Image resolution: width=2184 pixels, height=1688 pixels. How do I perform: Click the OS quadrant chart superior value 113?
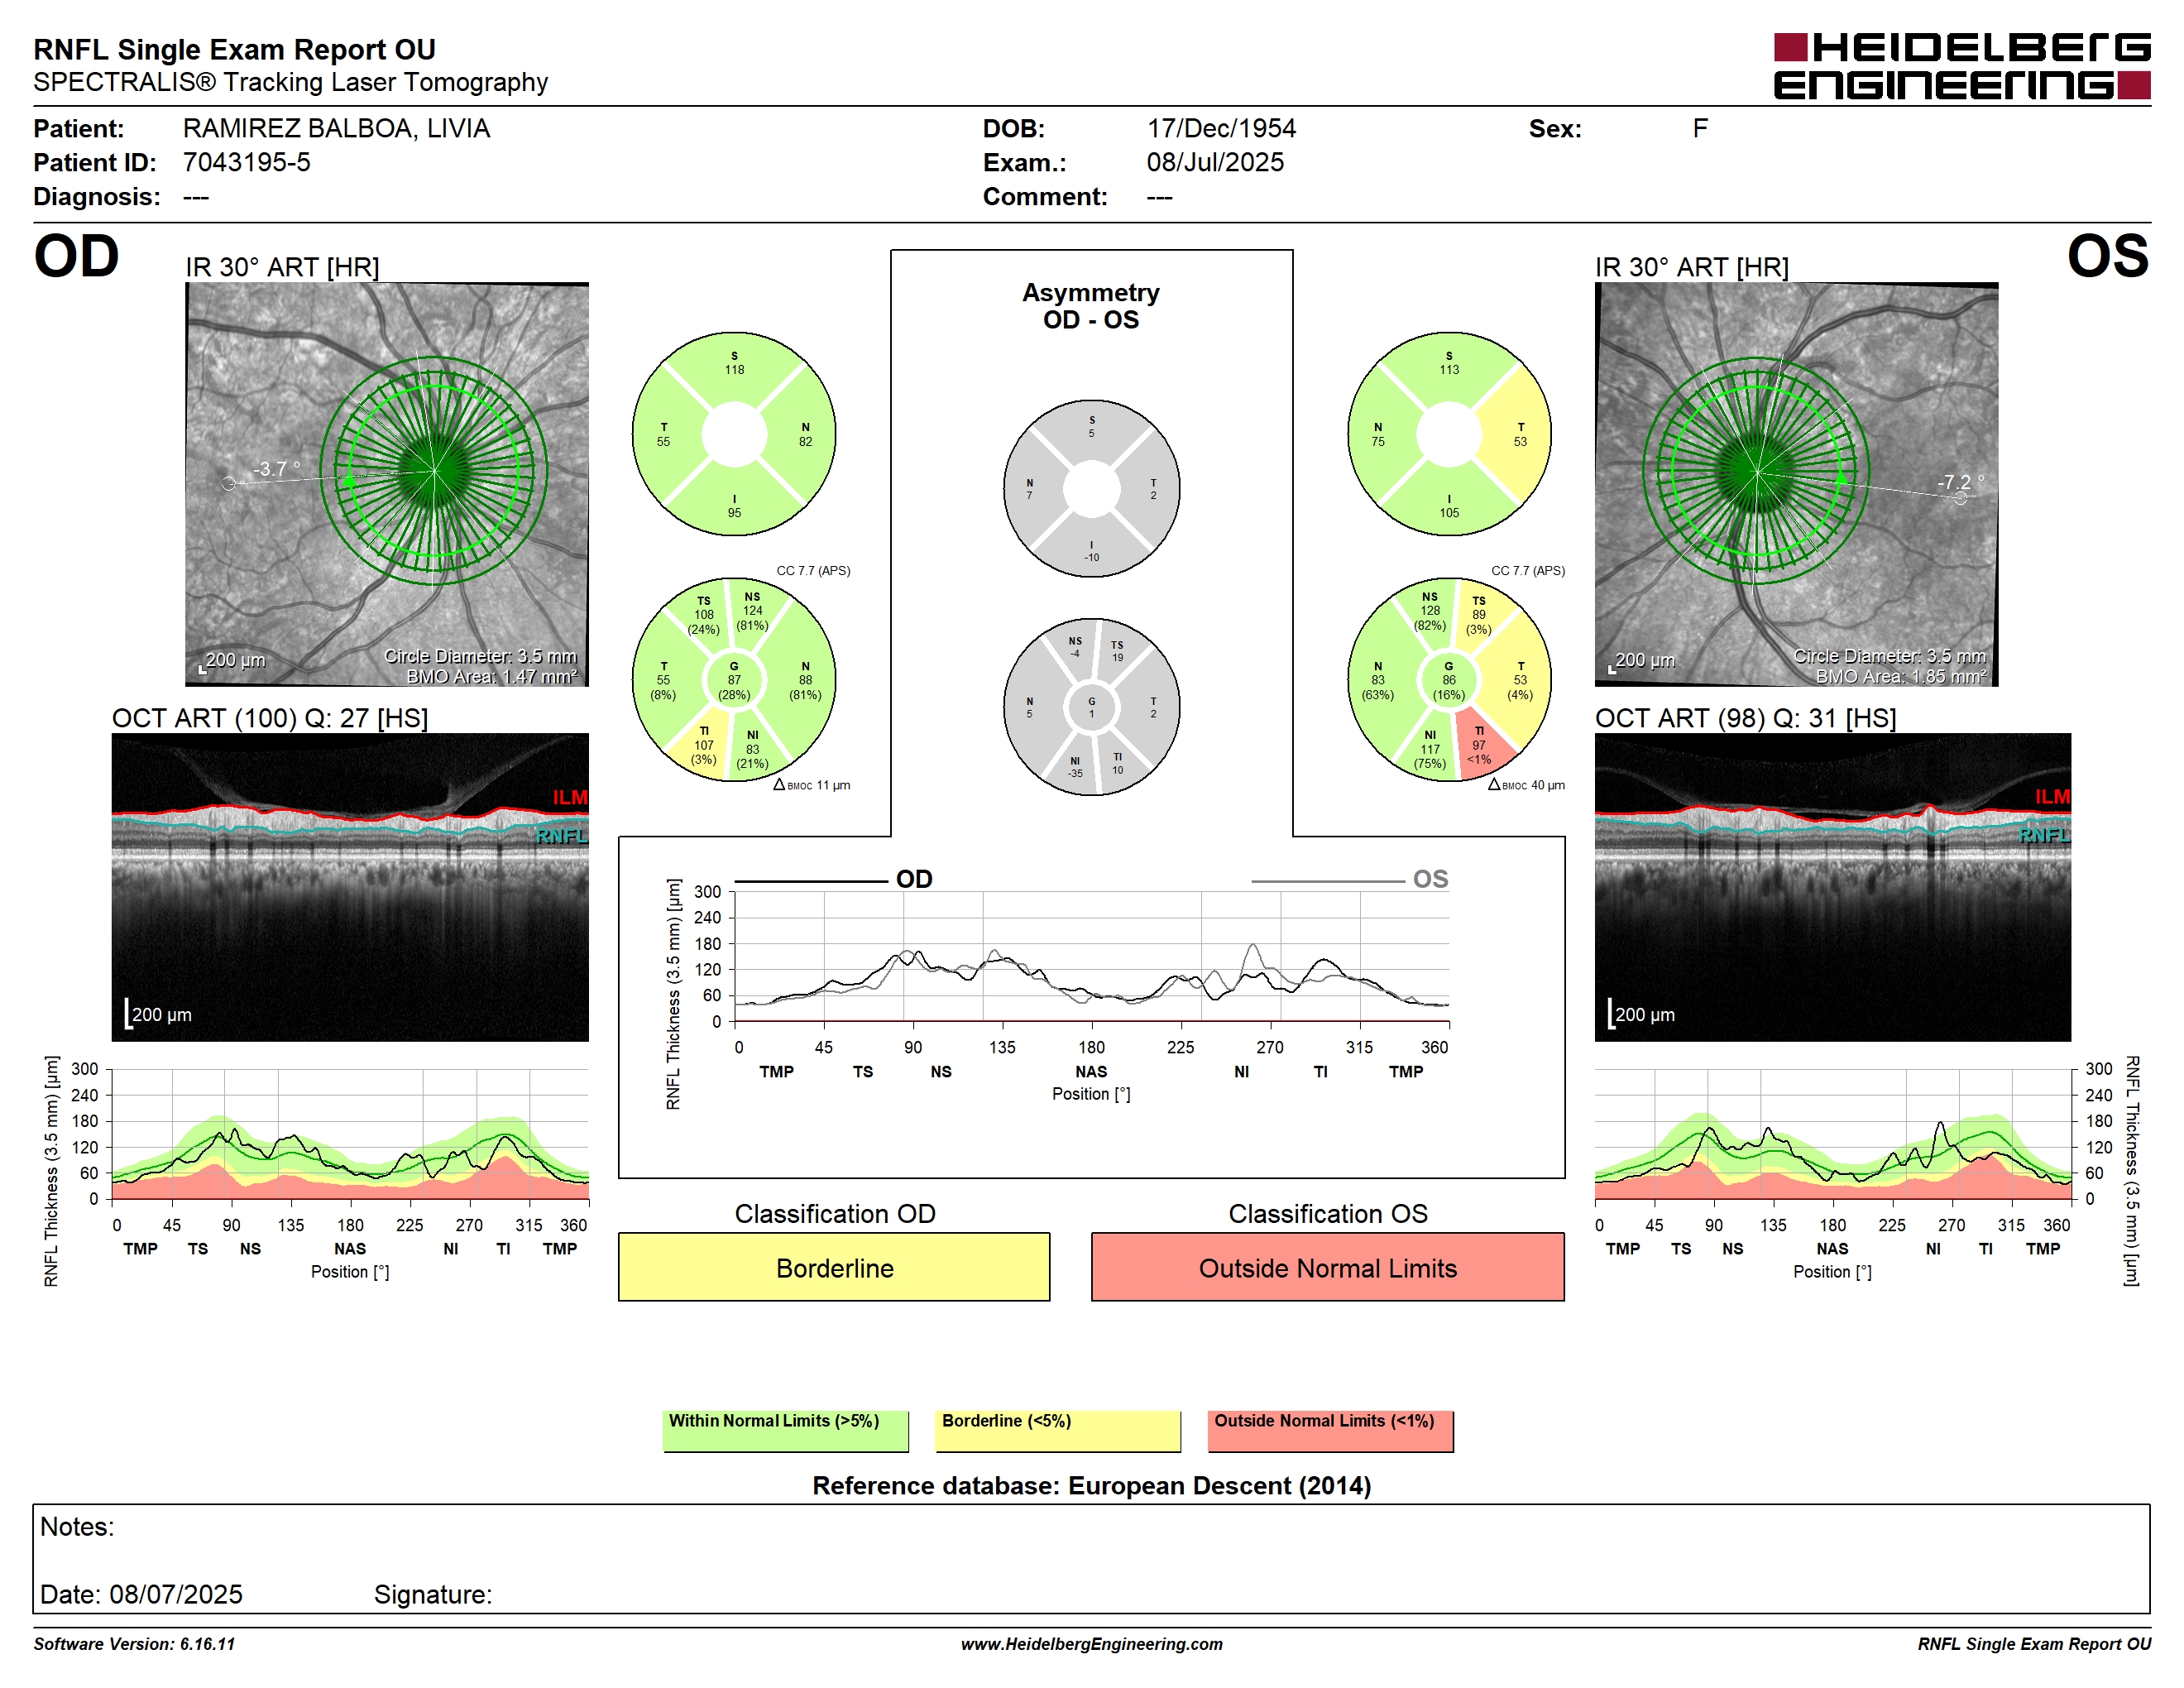click(x=1449, y=370)
